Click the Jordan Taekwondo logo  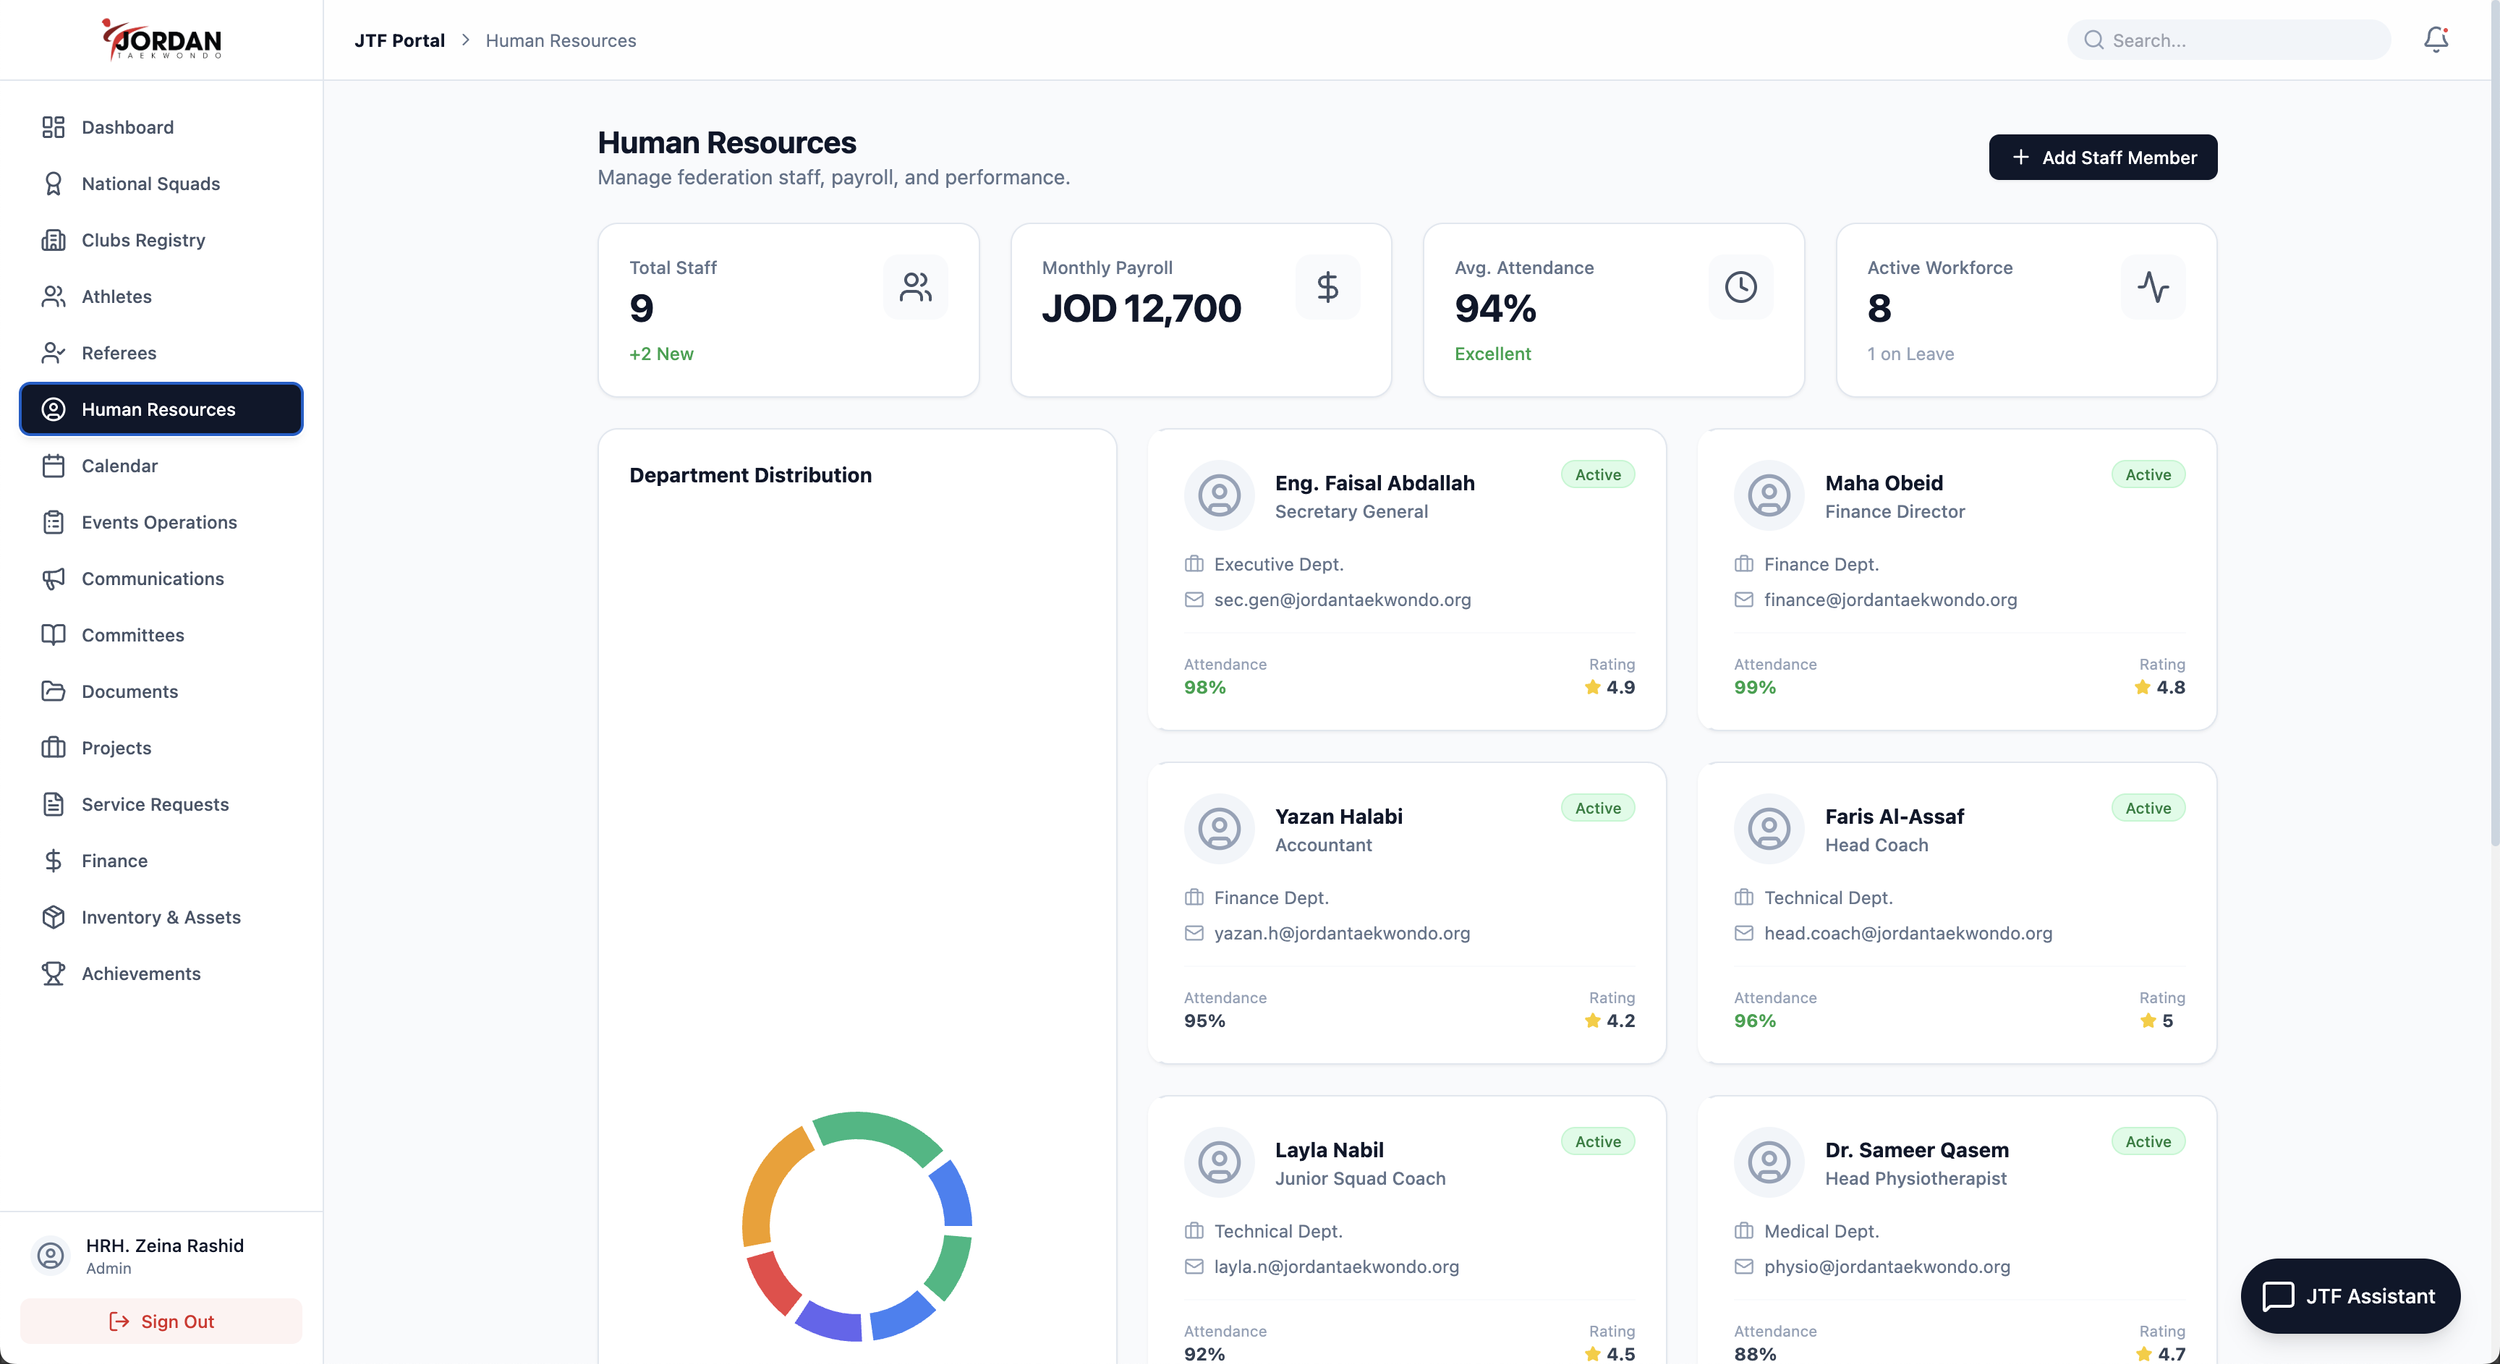coord(162,40)
